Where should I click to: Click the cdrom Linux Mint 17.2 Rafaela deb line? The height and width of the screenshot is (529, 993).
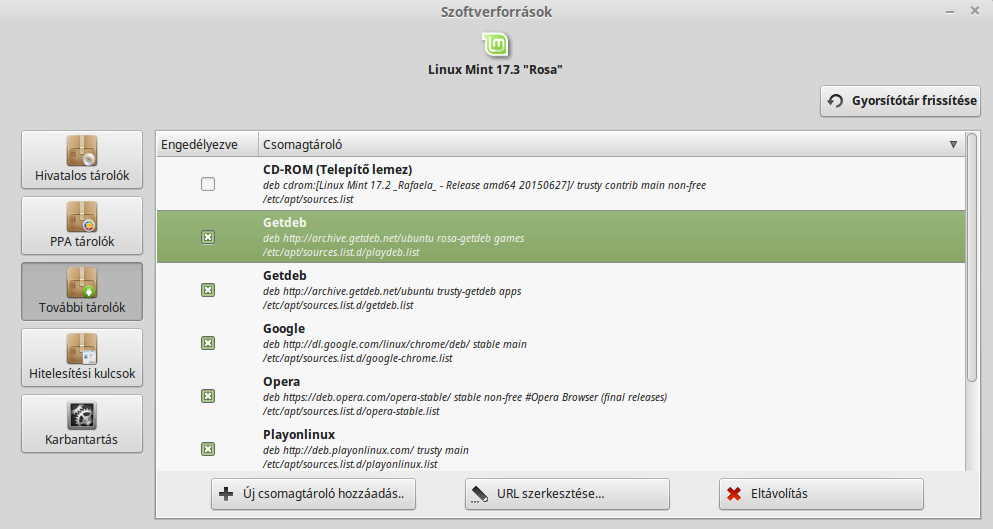pos(484,186)
